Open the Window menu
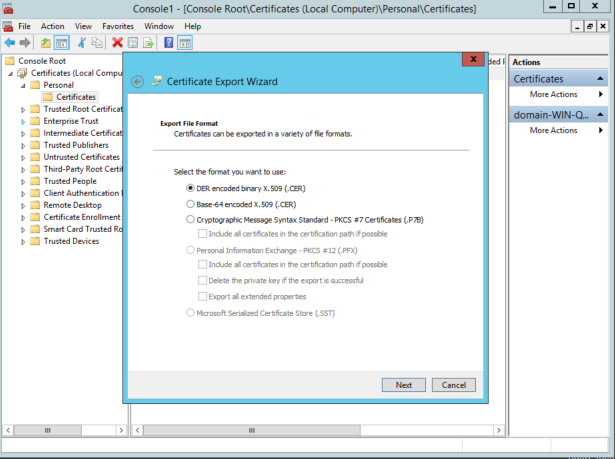Image resolution: width=615 pixels, height=459 pixels. point(159,26)
